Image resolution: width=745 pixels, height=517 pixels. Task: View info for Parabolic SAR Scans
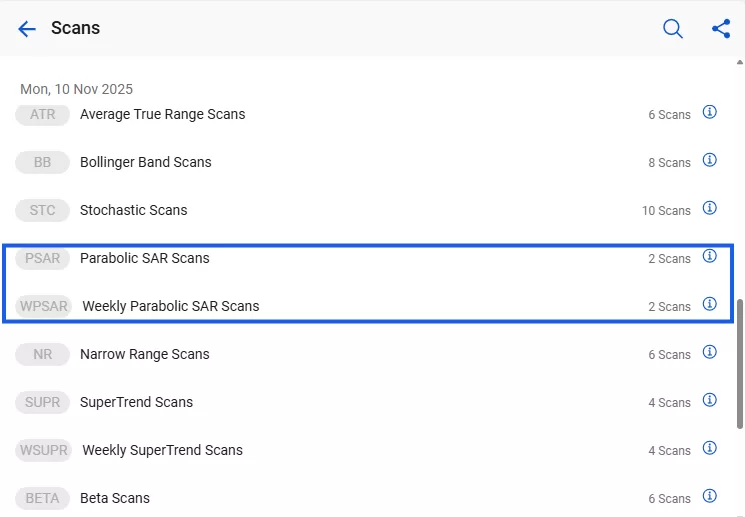coord(710,256)
